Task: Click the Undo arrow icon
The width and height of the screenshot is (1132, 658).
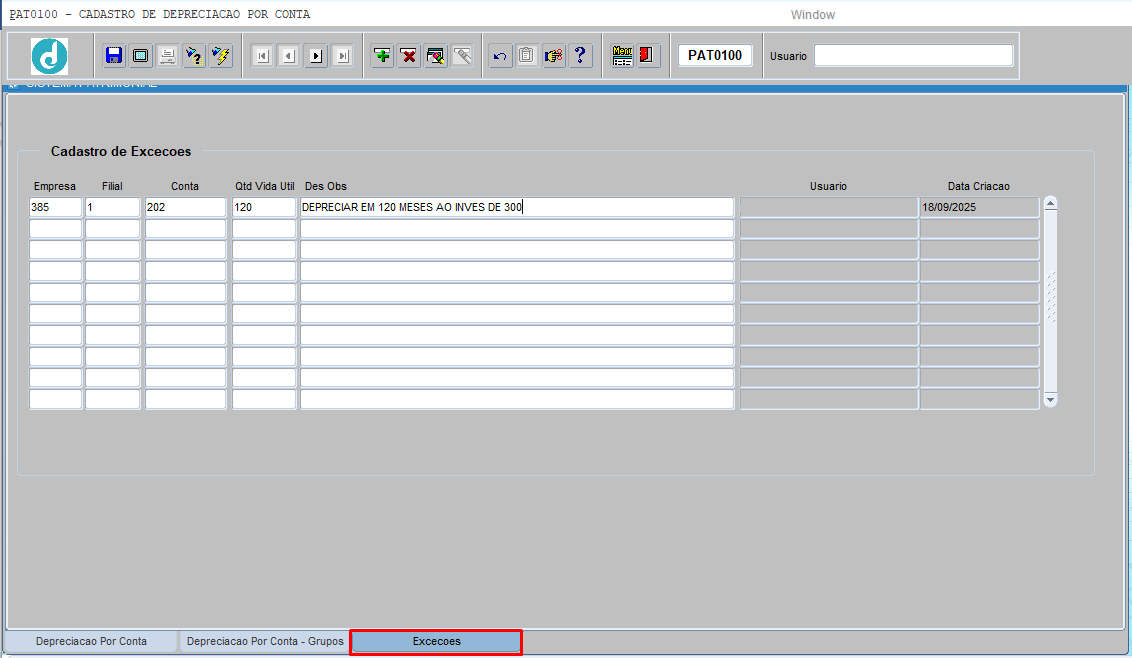Action: tap(500, 56)
